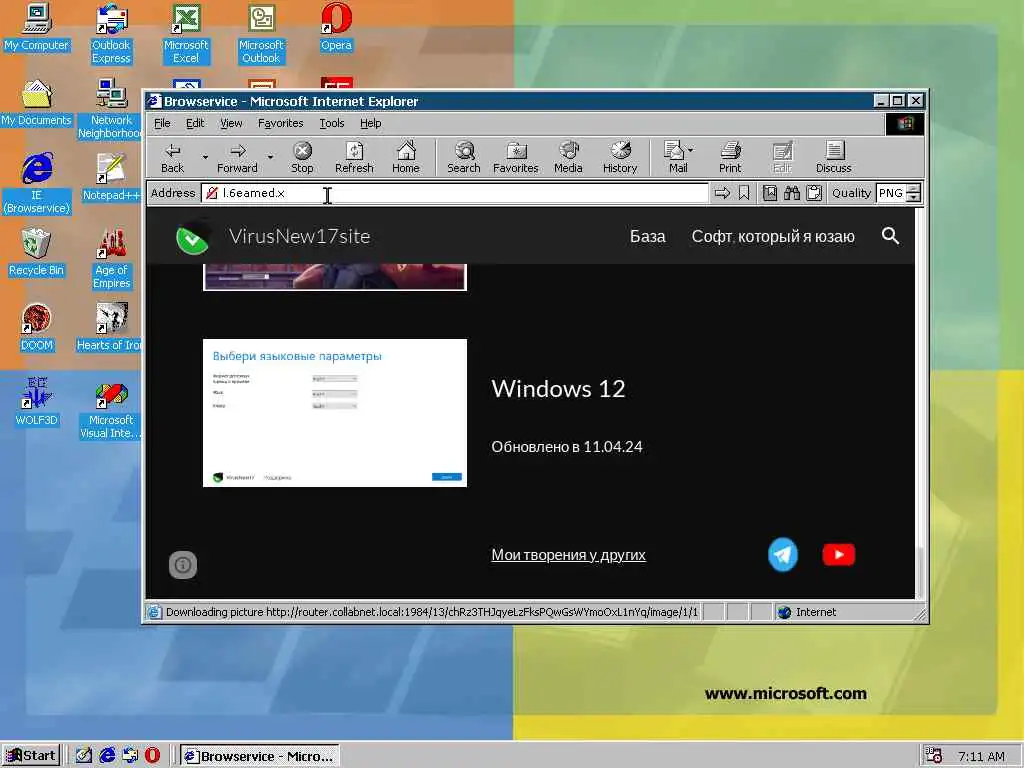The width and height of the screenshot is (1024, 768).
Task: Go to the Home page button
Action: coord(406,158)
